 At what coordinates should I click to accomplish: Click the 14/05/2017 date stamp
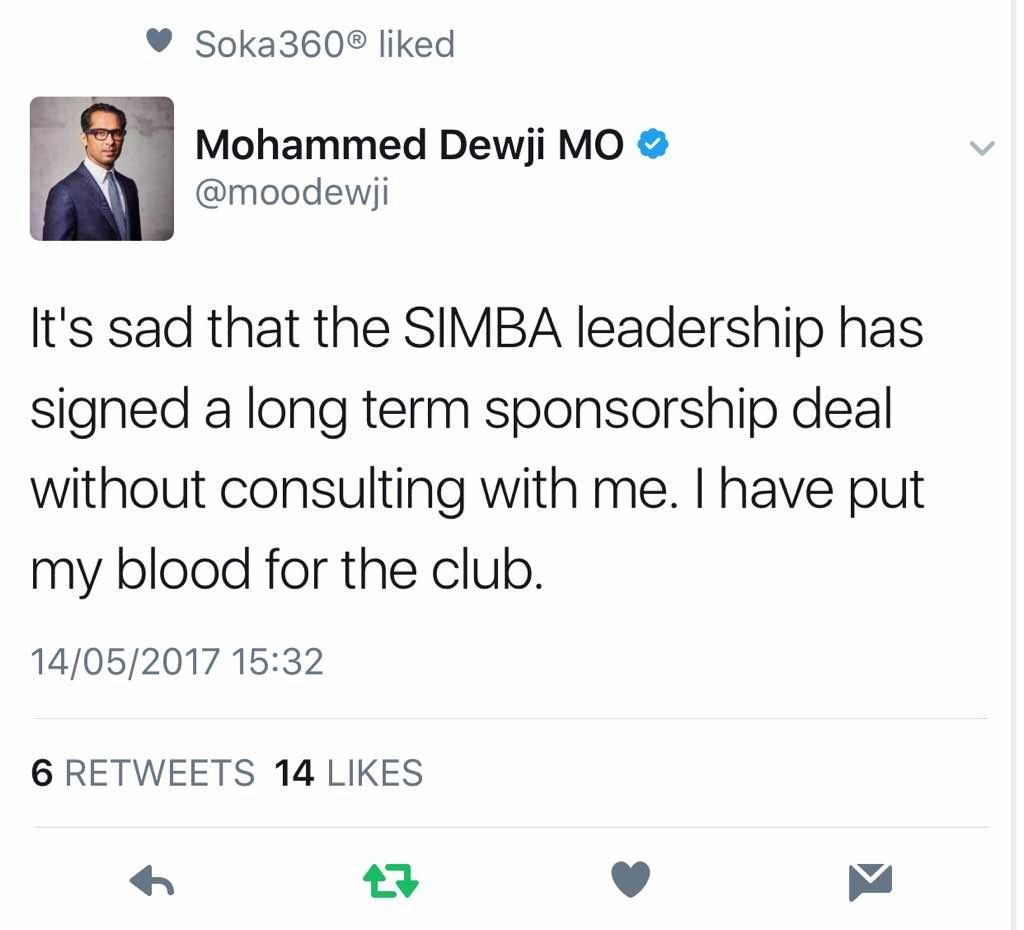[x=124, y=661]
